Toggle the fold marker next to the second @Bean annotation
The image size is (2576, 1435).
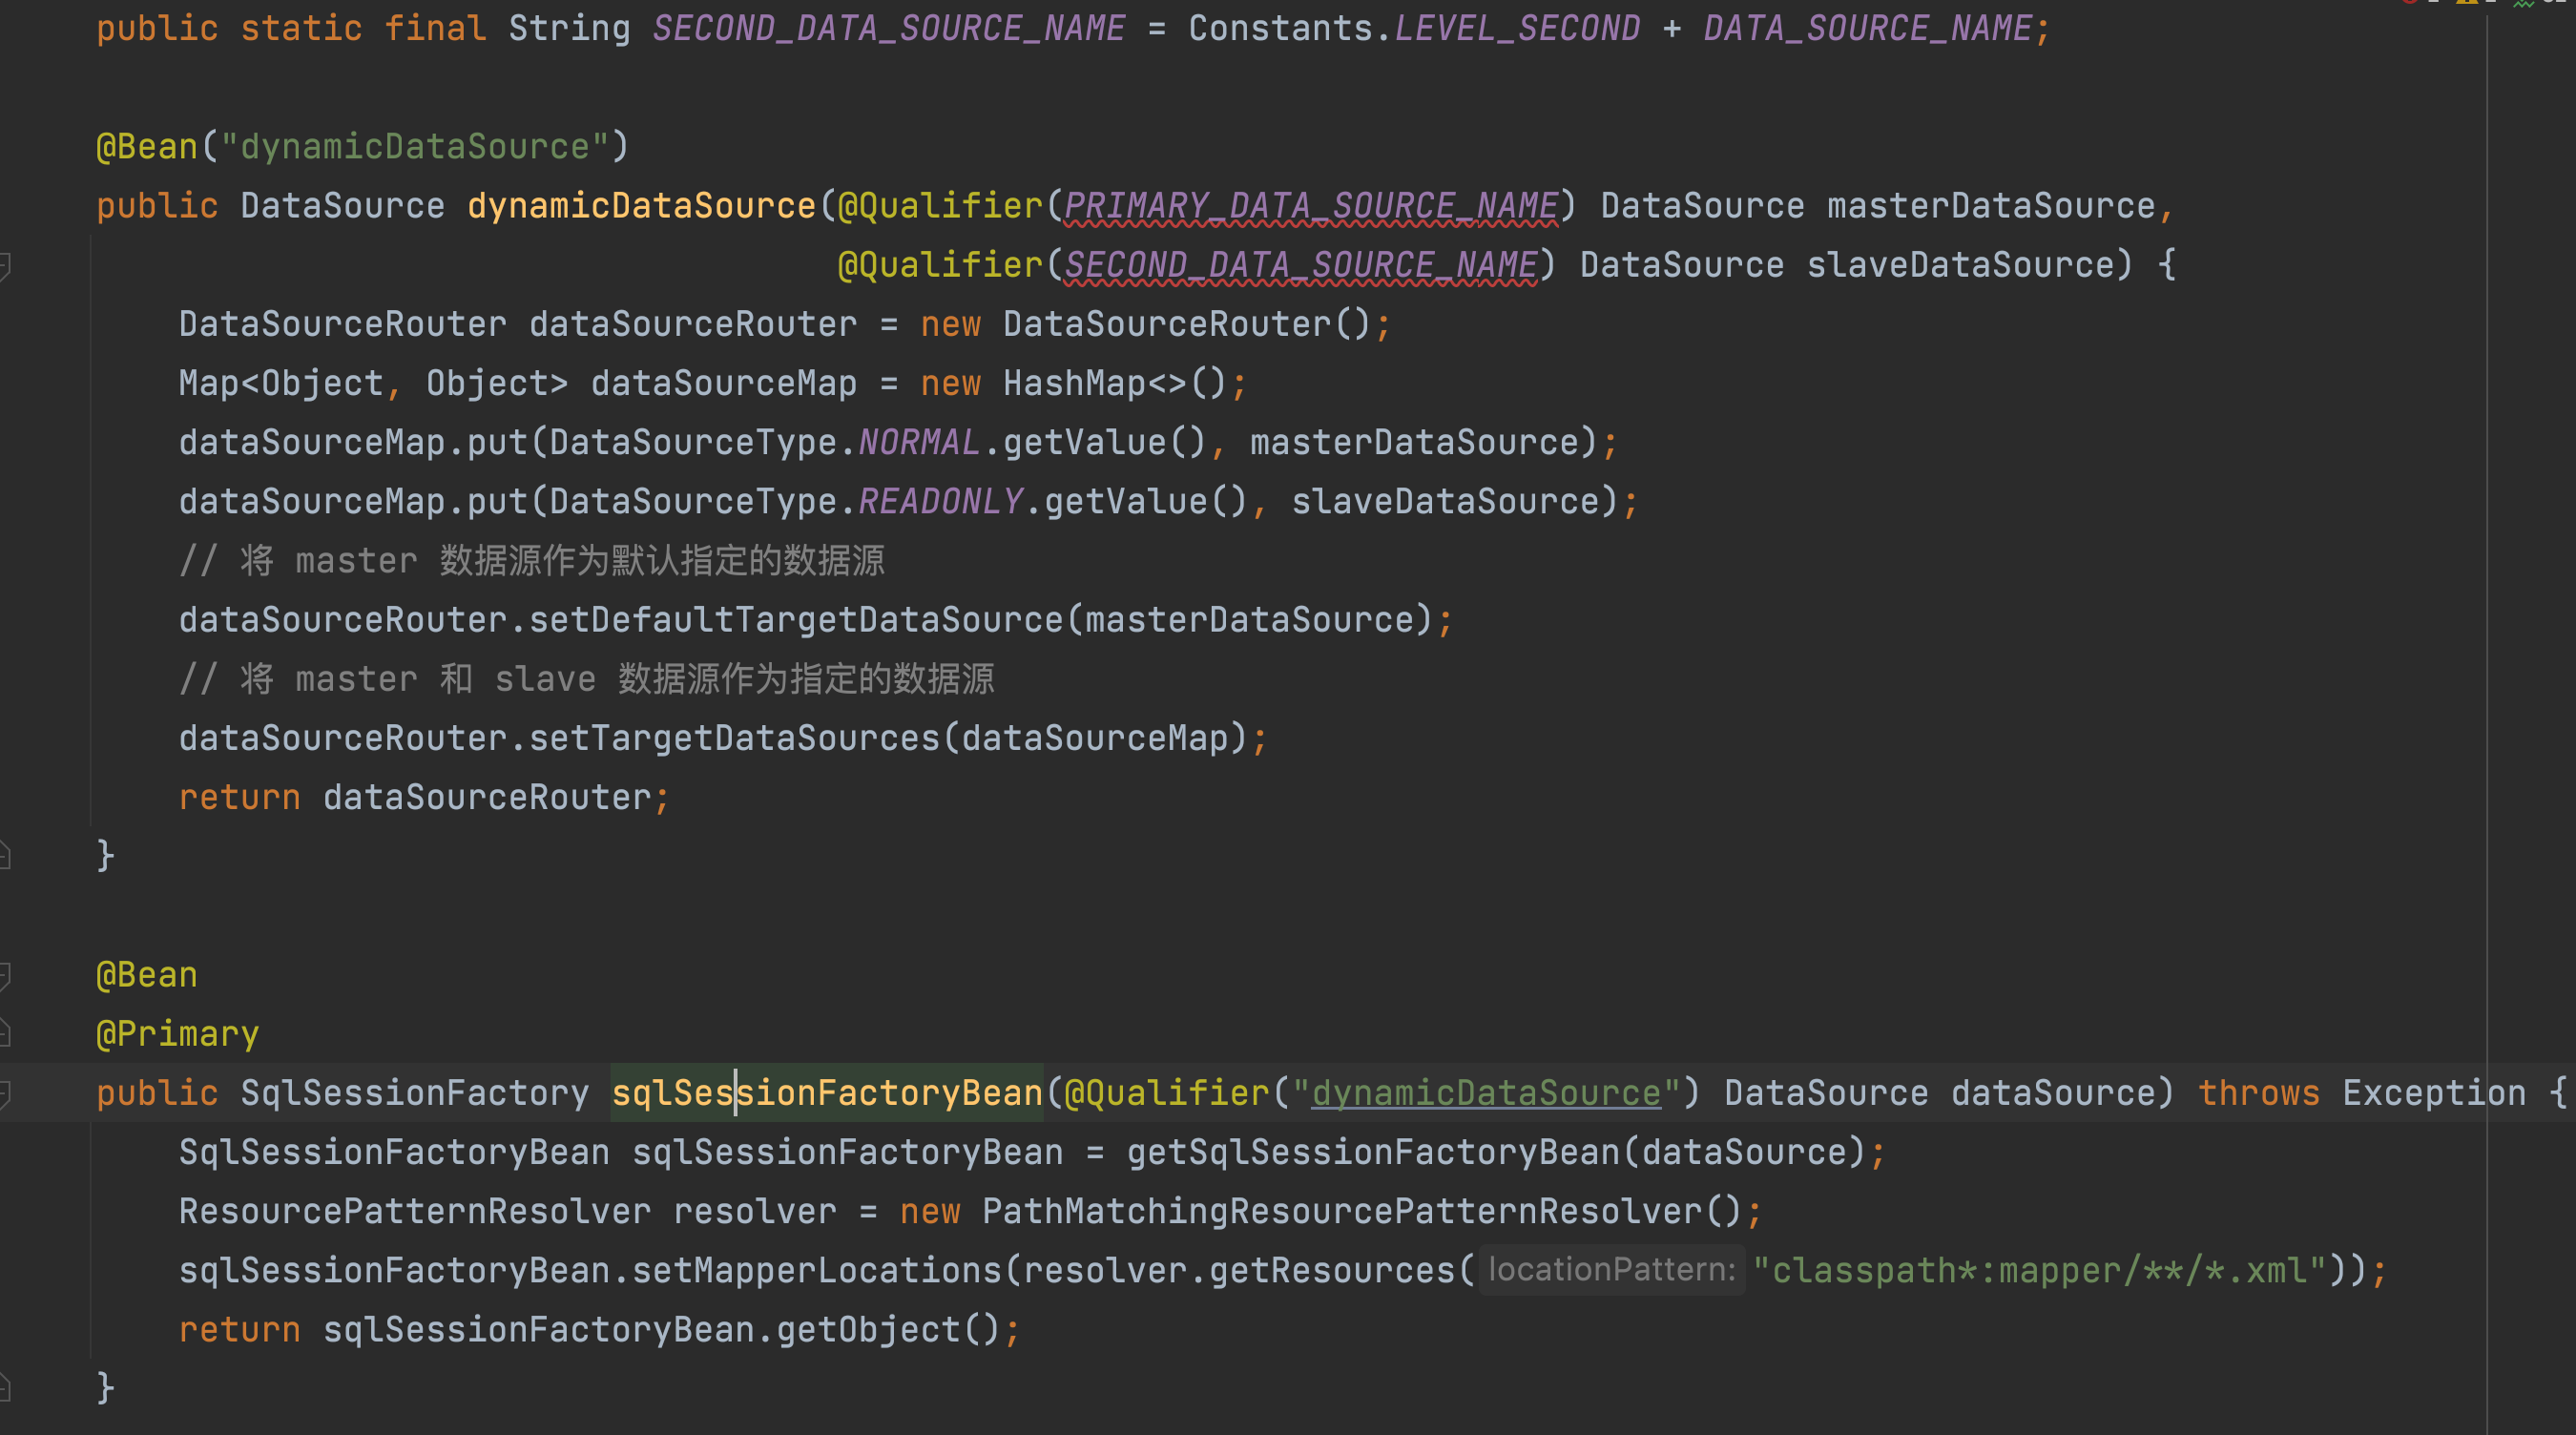5,975
